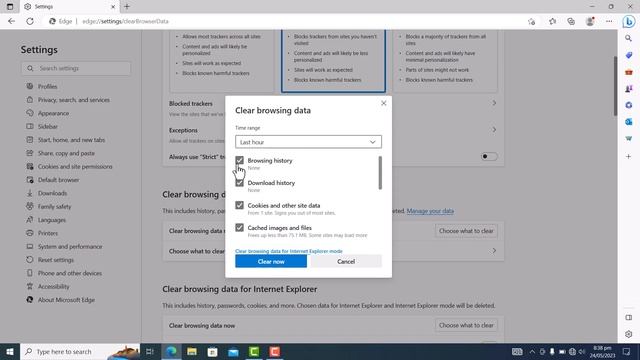Open Mail app from the taskbar
Image resolution: width=640 pixels, height=360 pixels.
[x=233, y=351]
